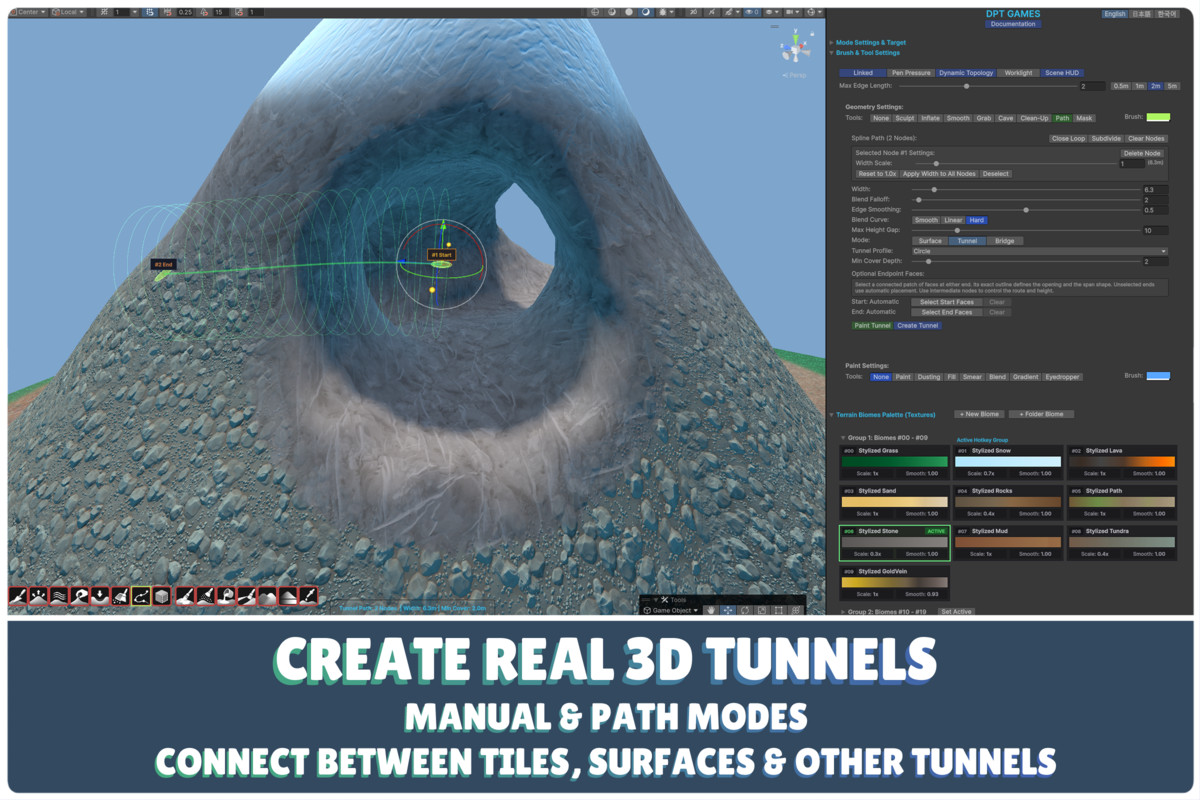Screen dimensions: 1200x800
Task: Activate the Rect tool in Tools overlay
Action: 779,610
